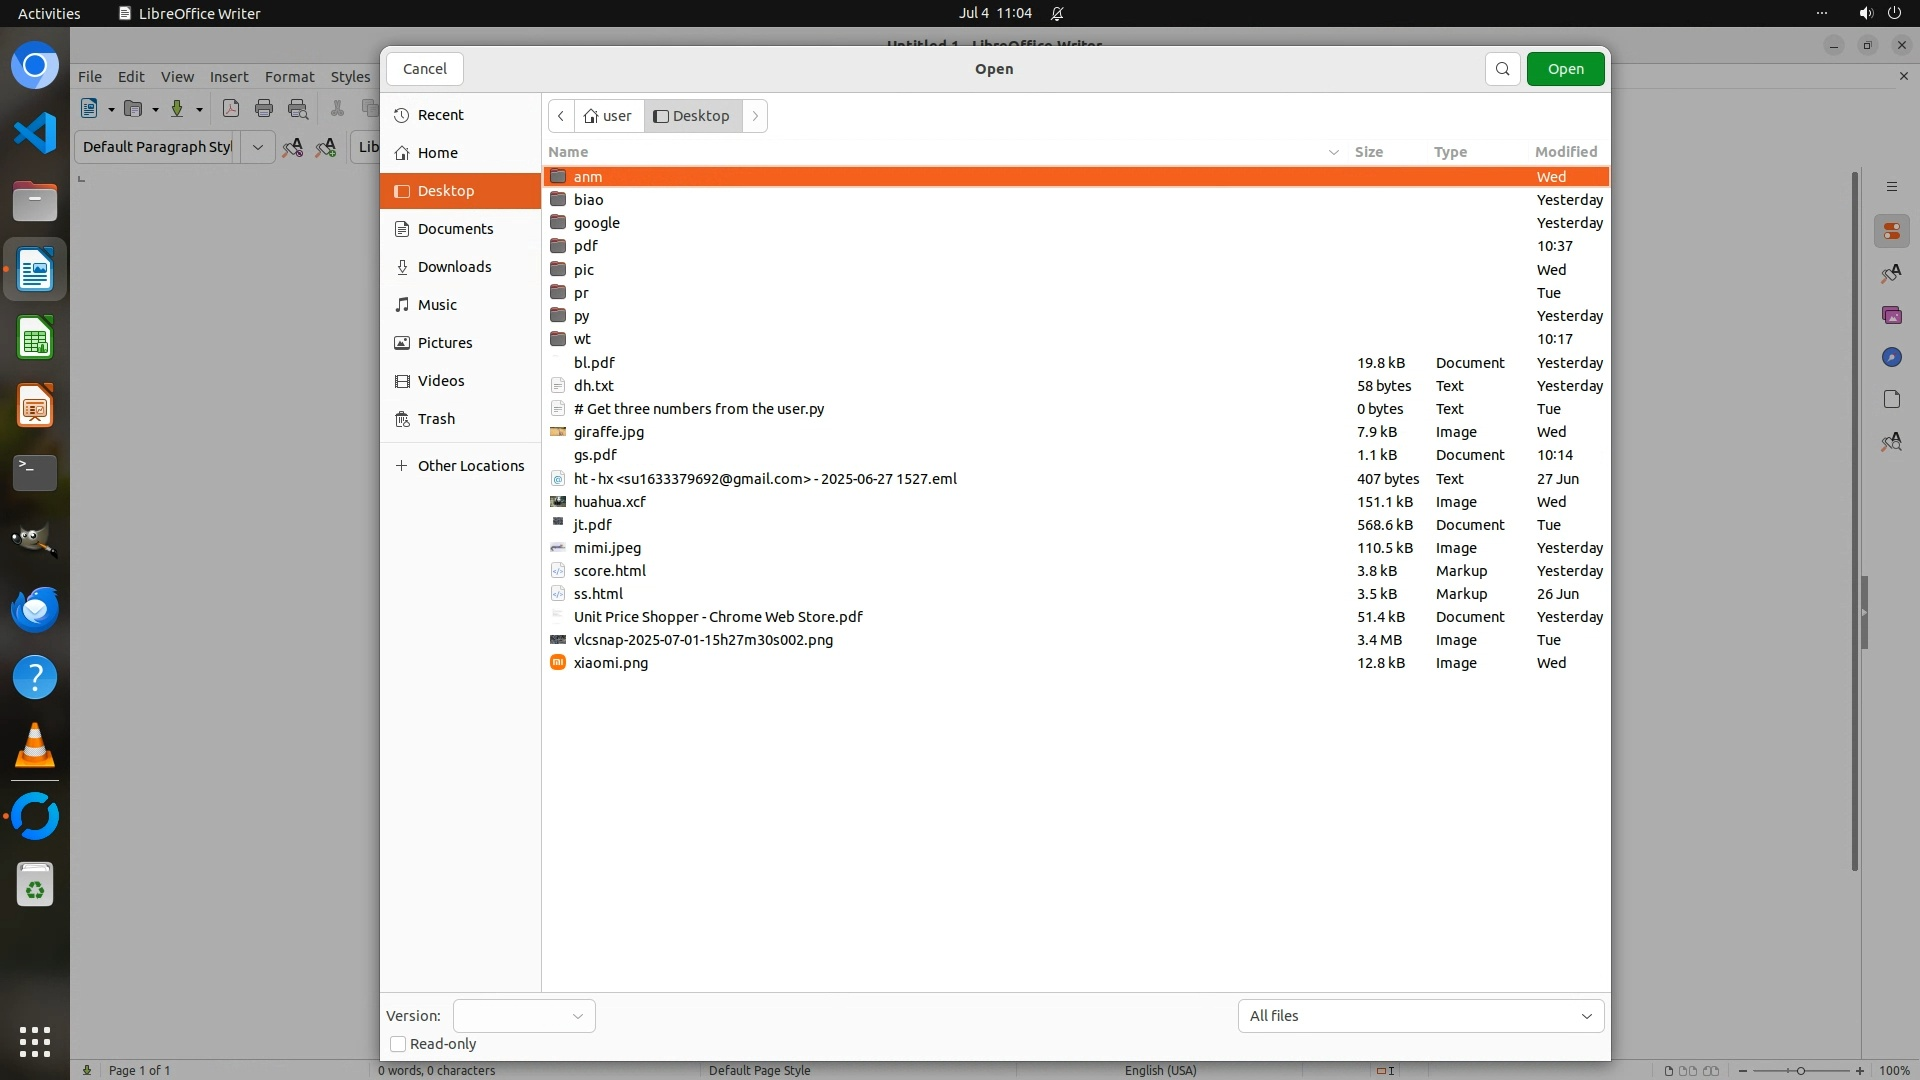Toggle notifications bell in top bar
Screen dimensions: 1920x1080
click(x=1057, y=13)
